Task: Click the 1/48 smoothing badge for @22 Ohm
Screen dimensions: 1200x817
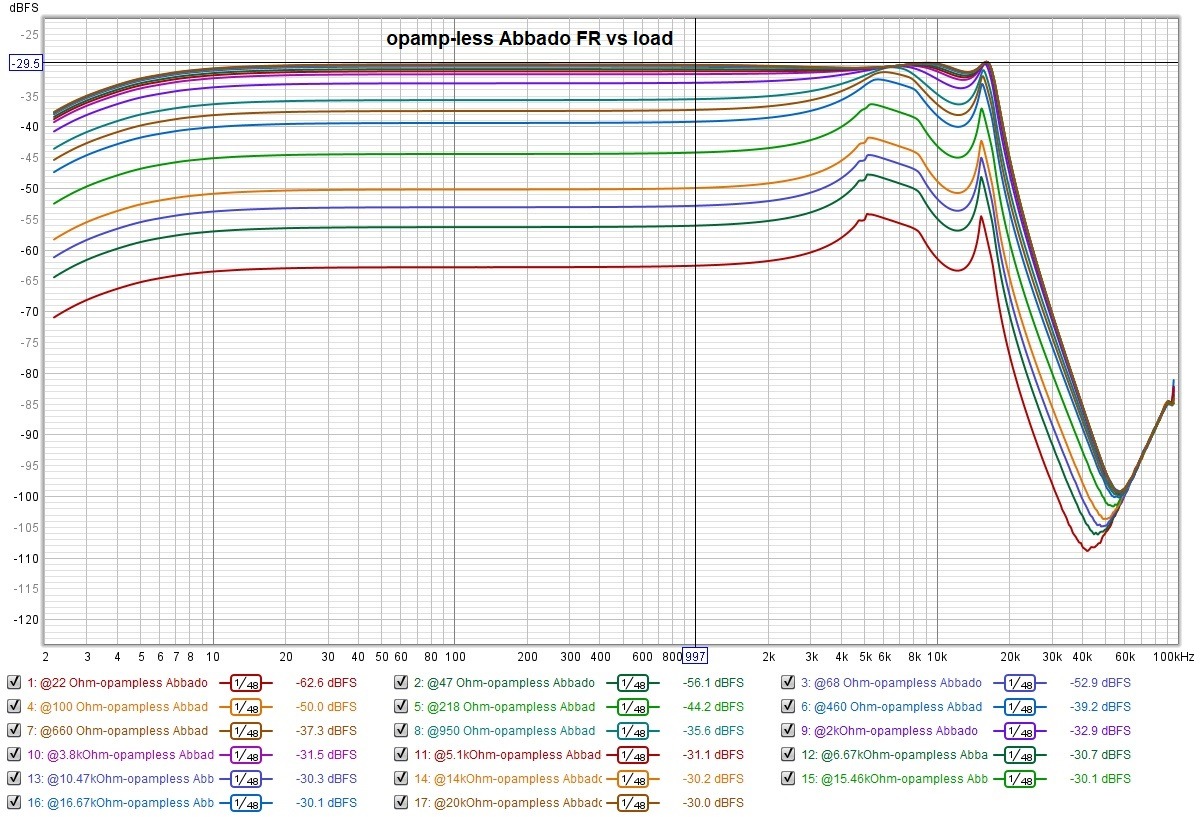Action: (x=245, y=684)
